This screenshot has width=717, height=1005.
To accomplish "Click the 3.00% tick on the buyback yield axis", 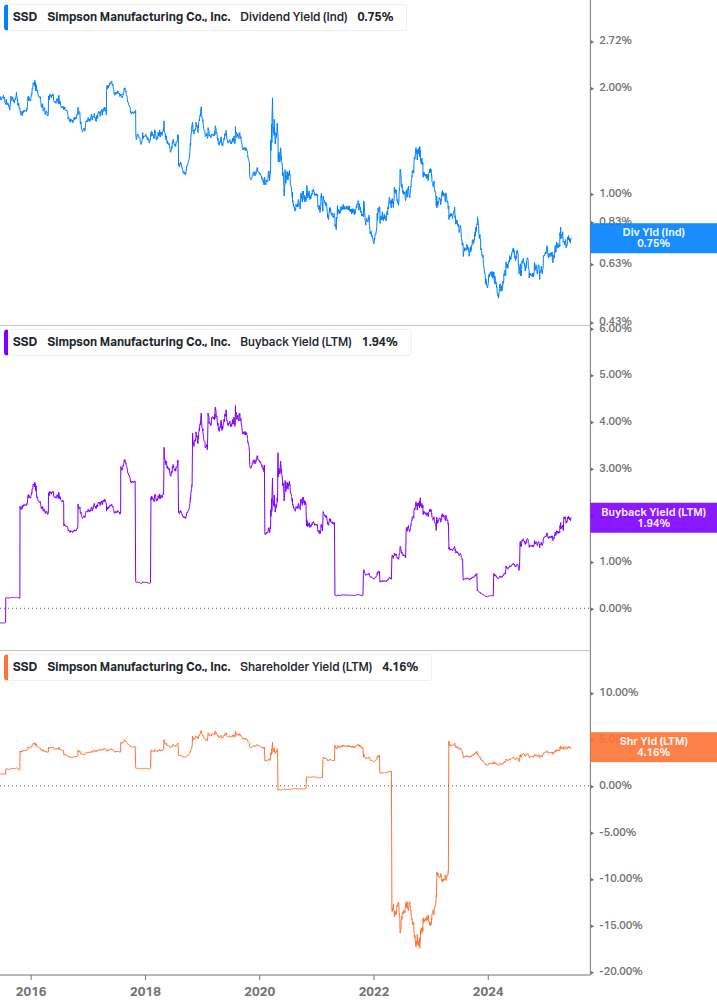I will pyautogui.click(x=615, y=469).
